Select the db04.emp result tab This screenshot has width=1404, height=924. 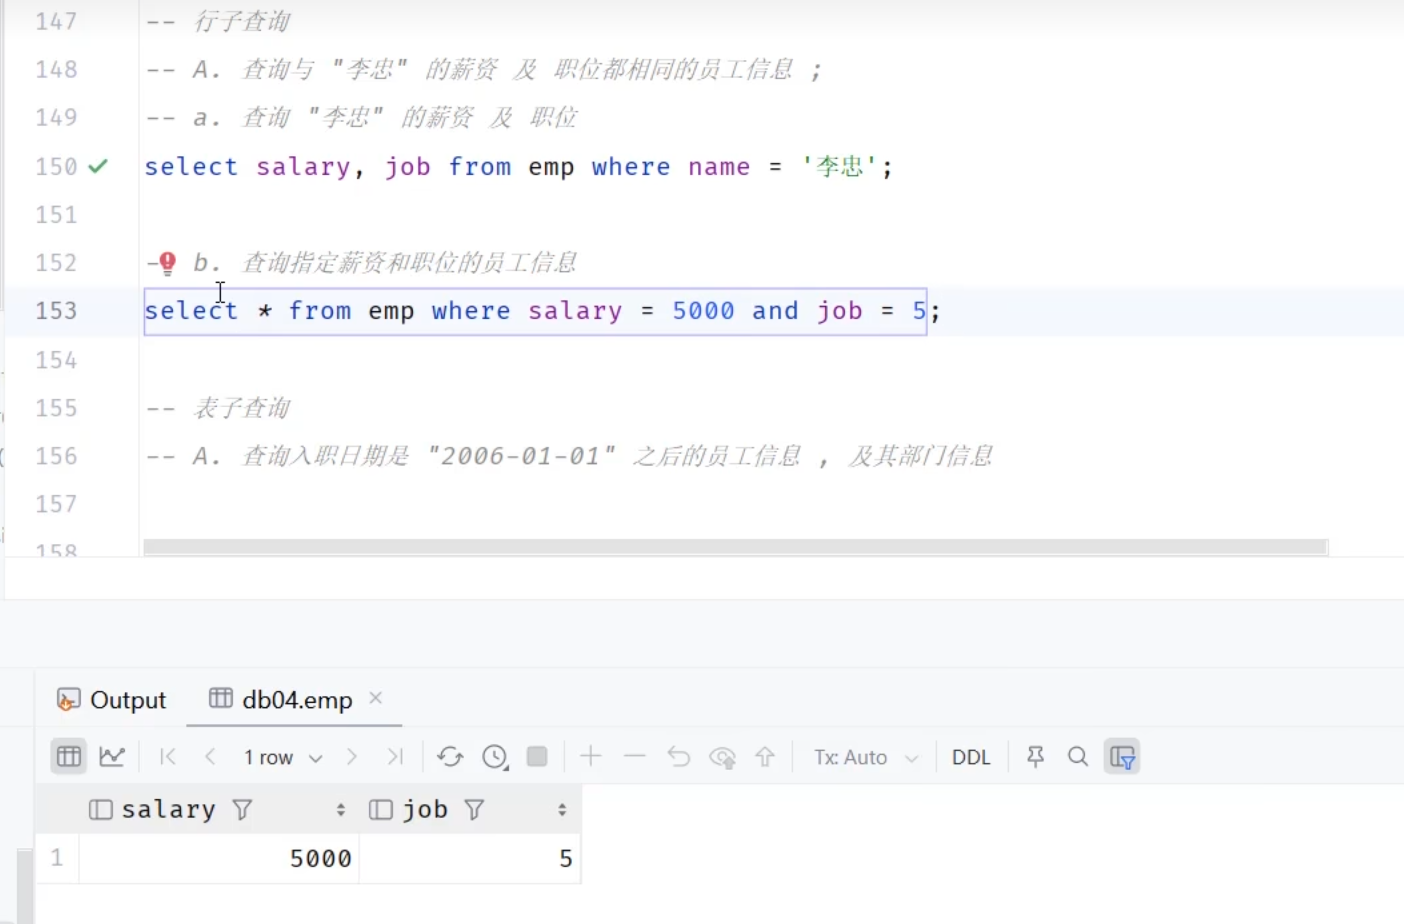click(x=282, y=700)
